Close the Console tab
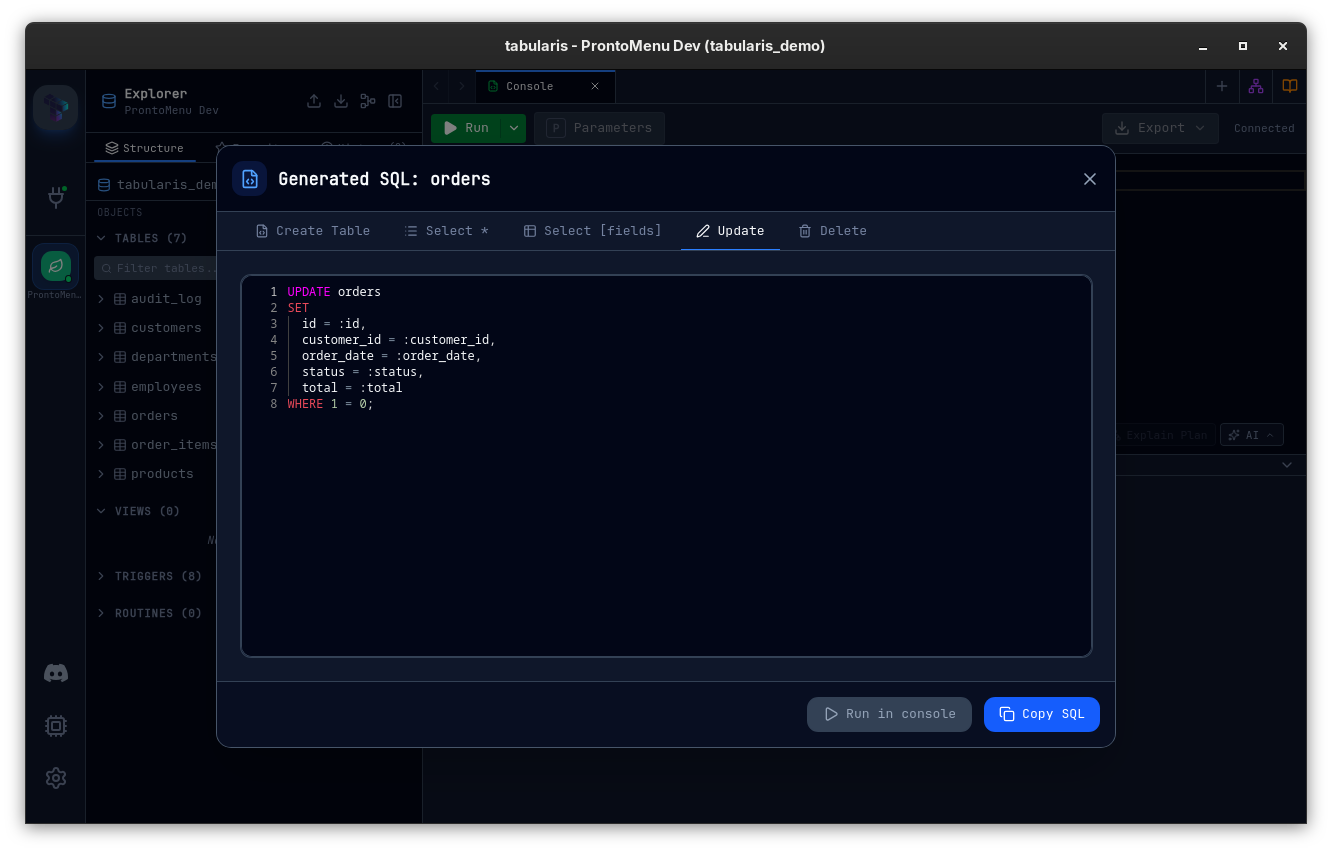 click(595, 87)
